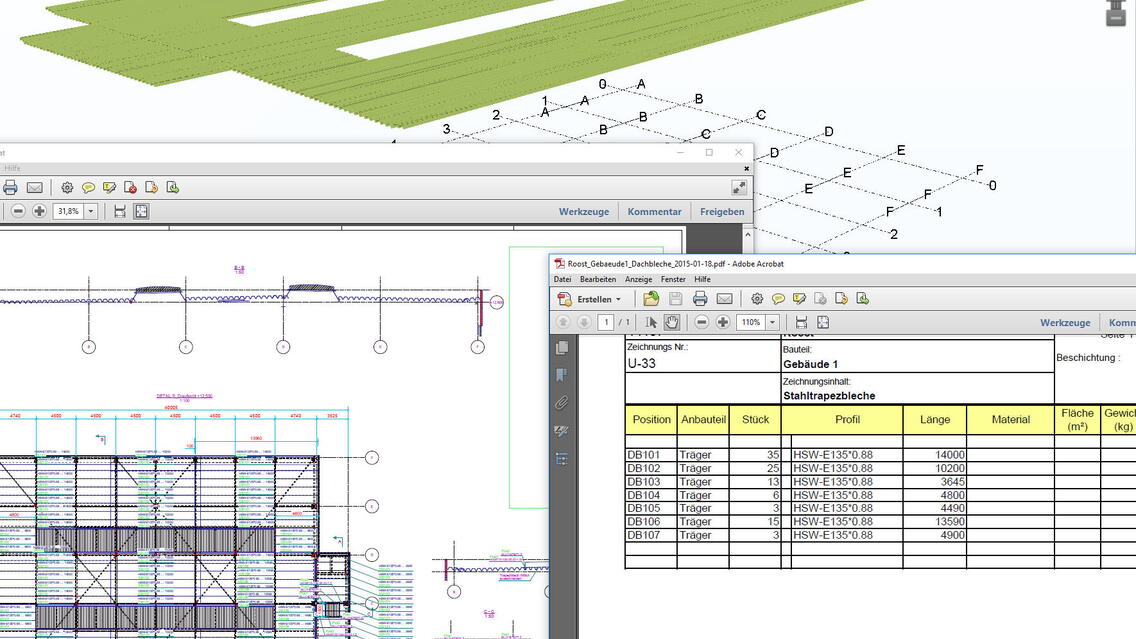Activate the hand pan tool
This screenshot has height=639, width=1136.
pos(672,322)
